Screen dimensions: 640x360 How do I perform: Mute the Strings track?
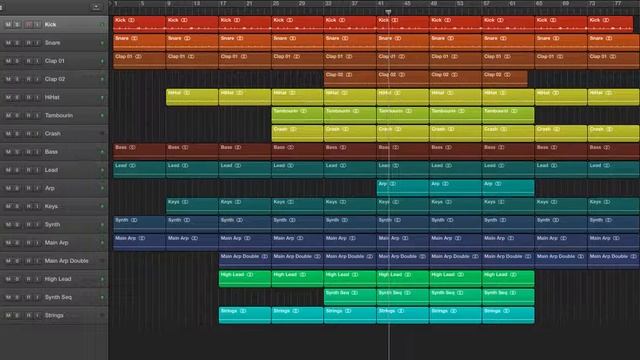tap(8, 315)
